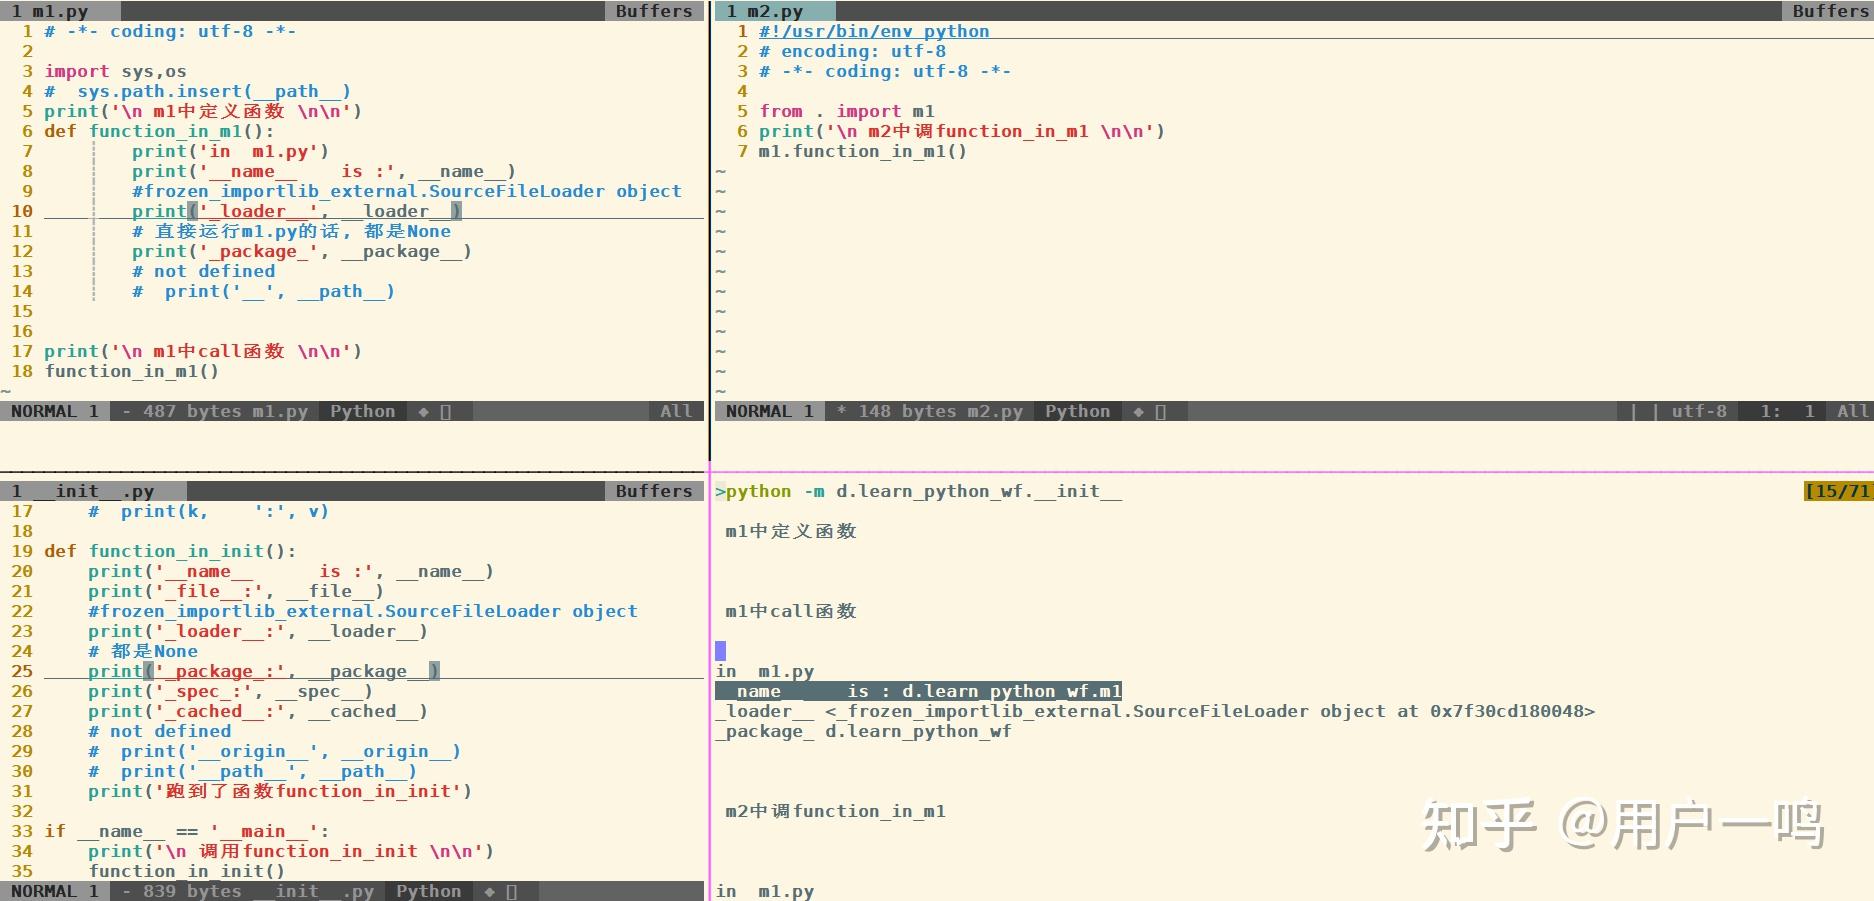Click the highlighted __name__ output line in terminal
The height and width of the screenshot is (901, 1874).
[919, 691]
